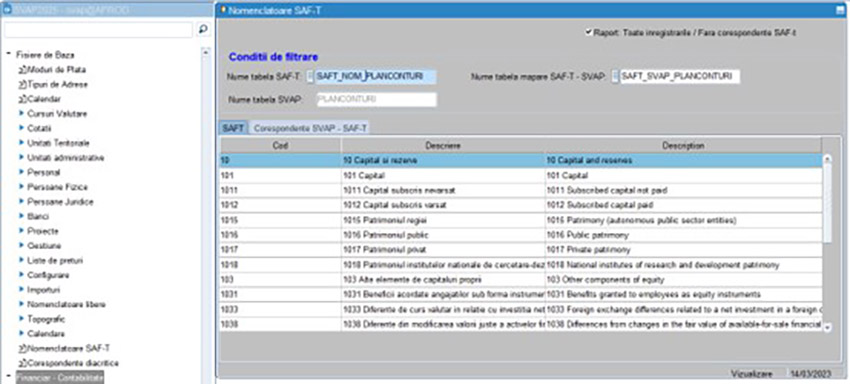Expand the Cursuri Valutare node

(22, 114)
